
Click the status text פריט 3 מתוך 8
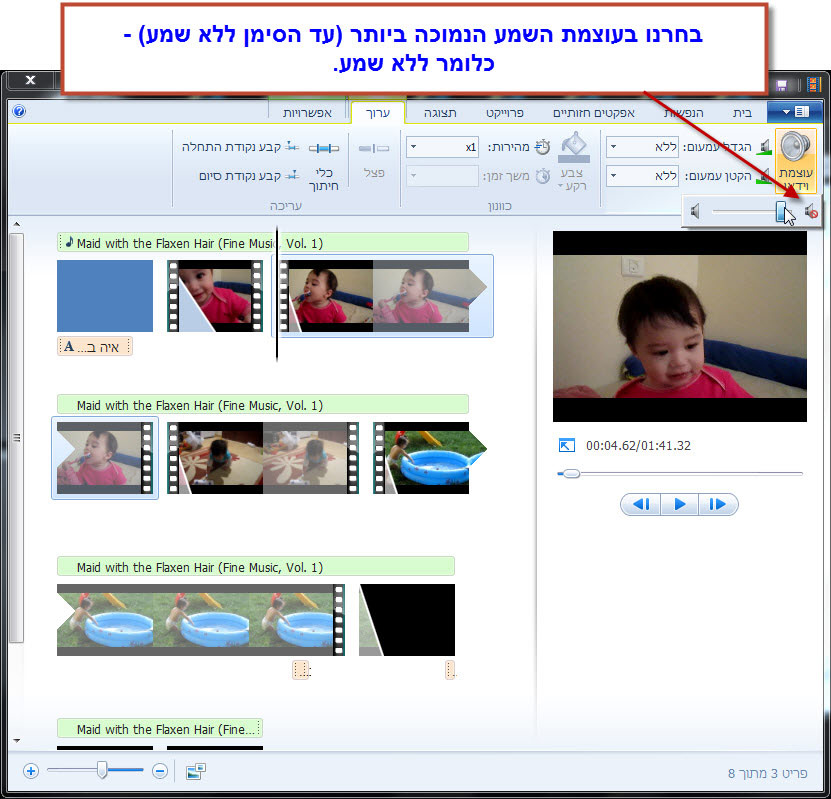point(767,773)
